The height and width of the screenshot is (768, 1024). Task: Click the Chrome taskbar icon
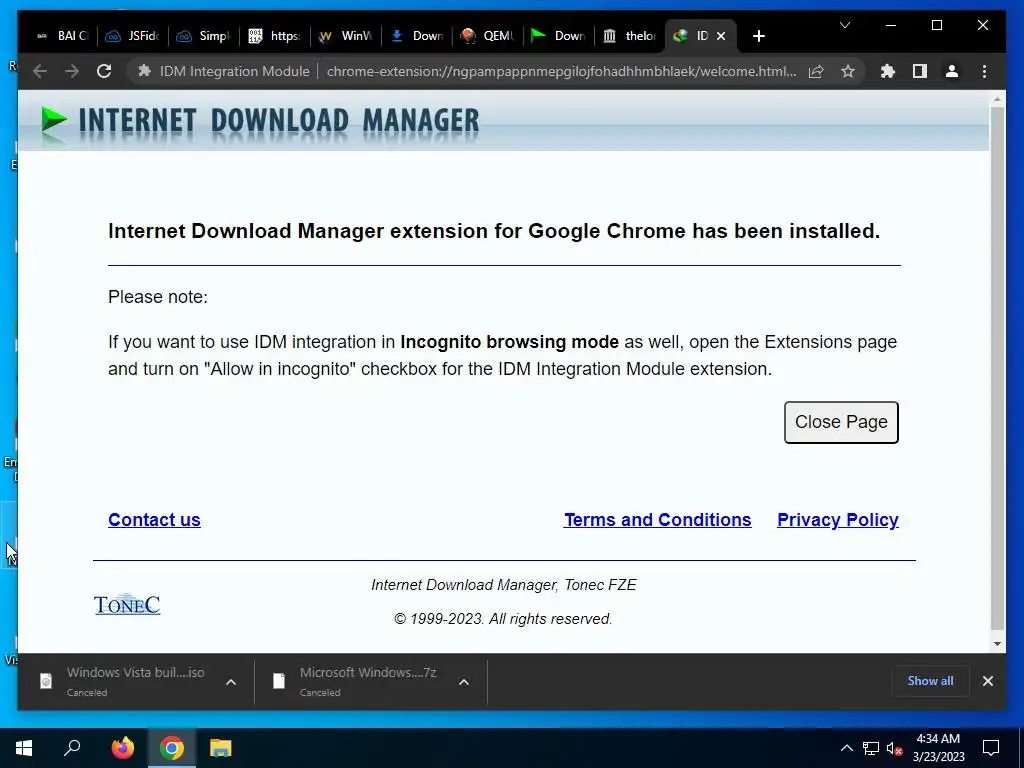[172, 748]
